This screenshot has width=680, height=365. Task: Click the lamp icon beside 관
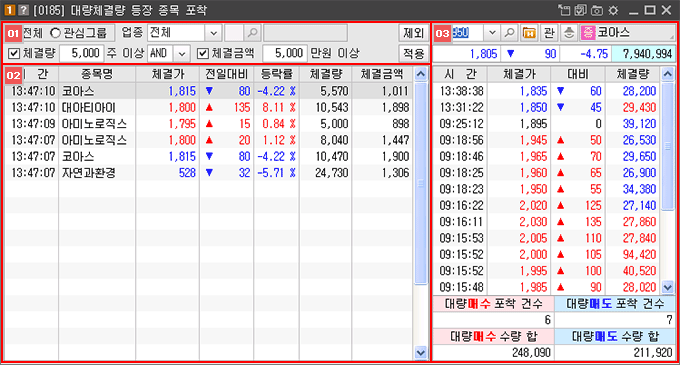point(569,33)
